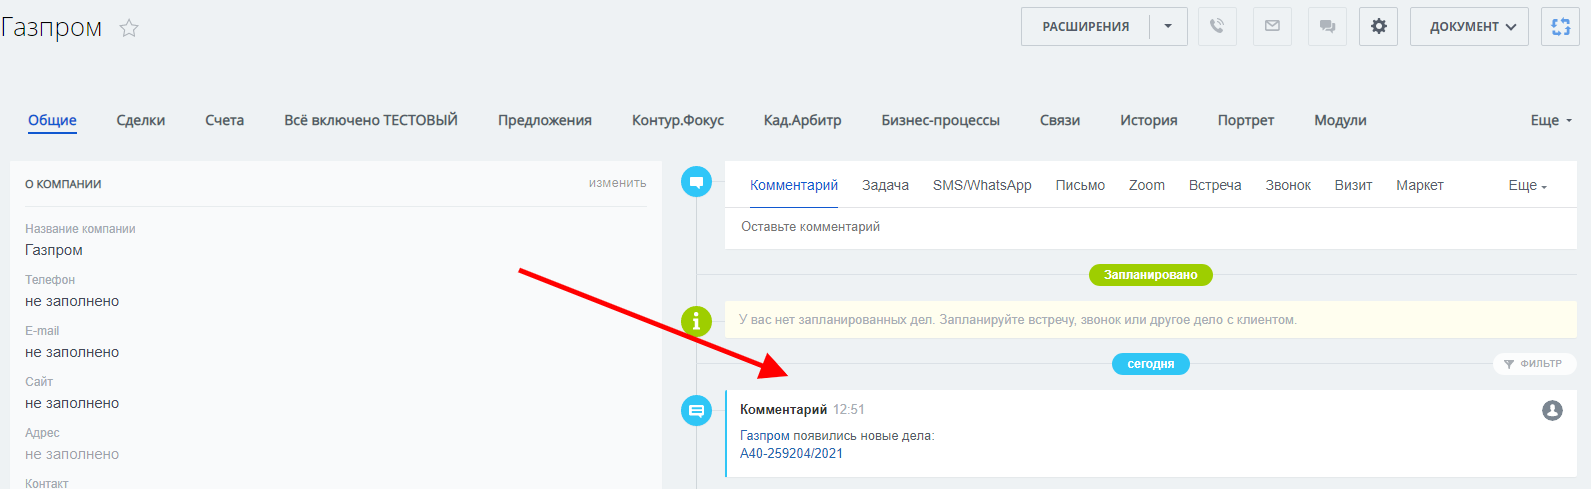This screenshot has height=489, width=1591.
Task: Select the Комментарий activity tab
Action: coord(794,185)
